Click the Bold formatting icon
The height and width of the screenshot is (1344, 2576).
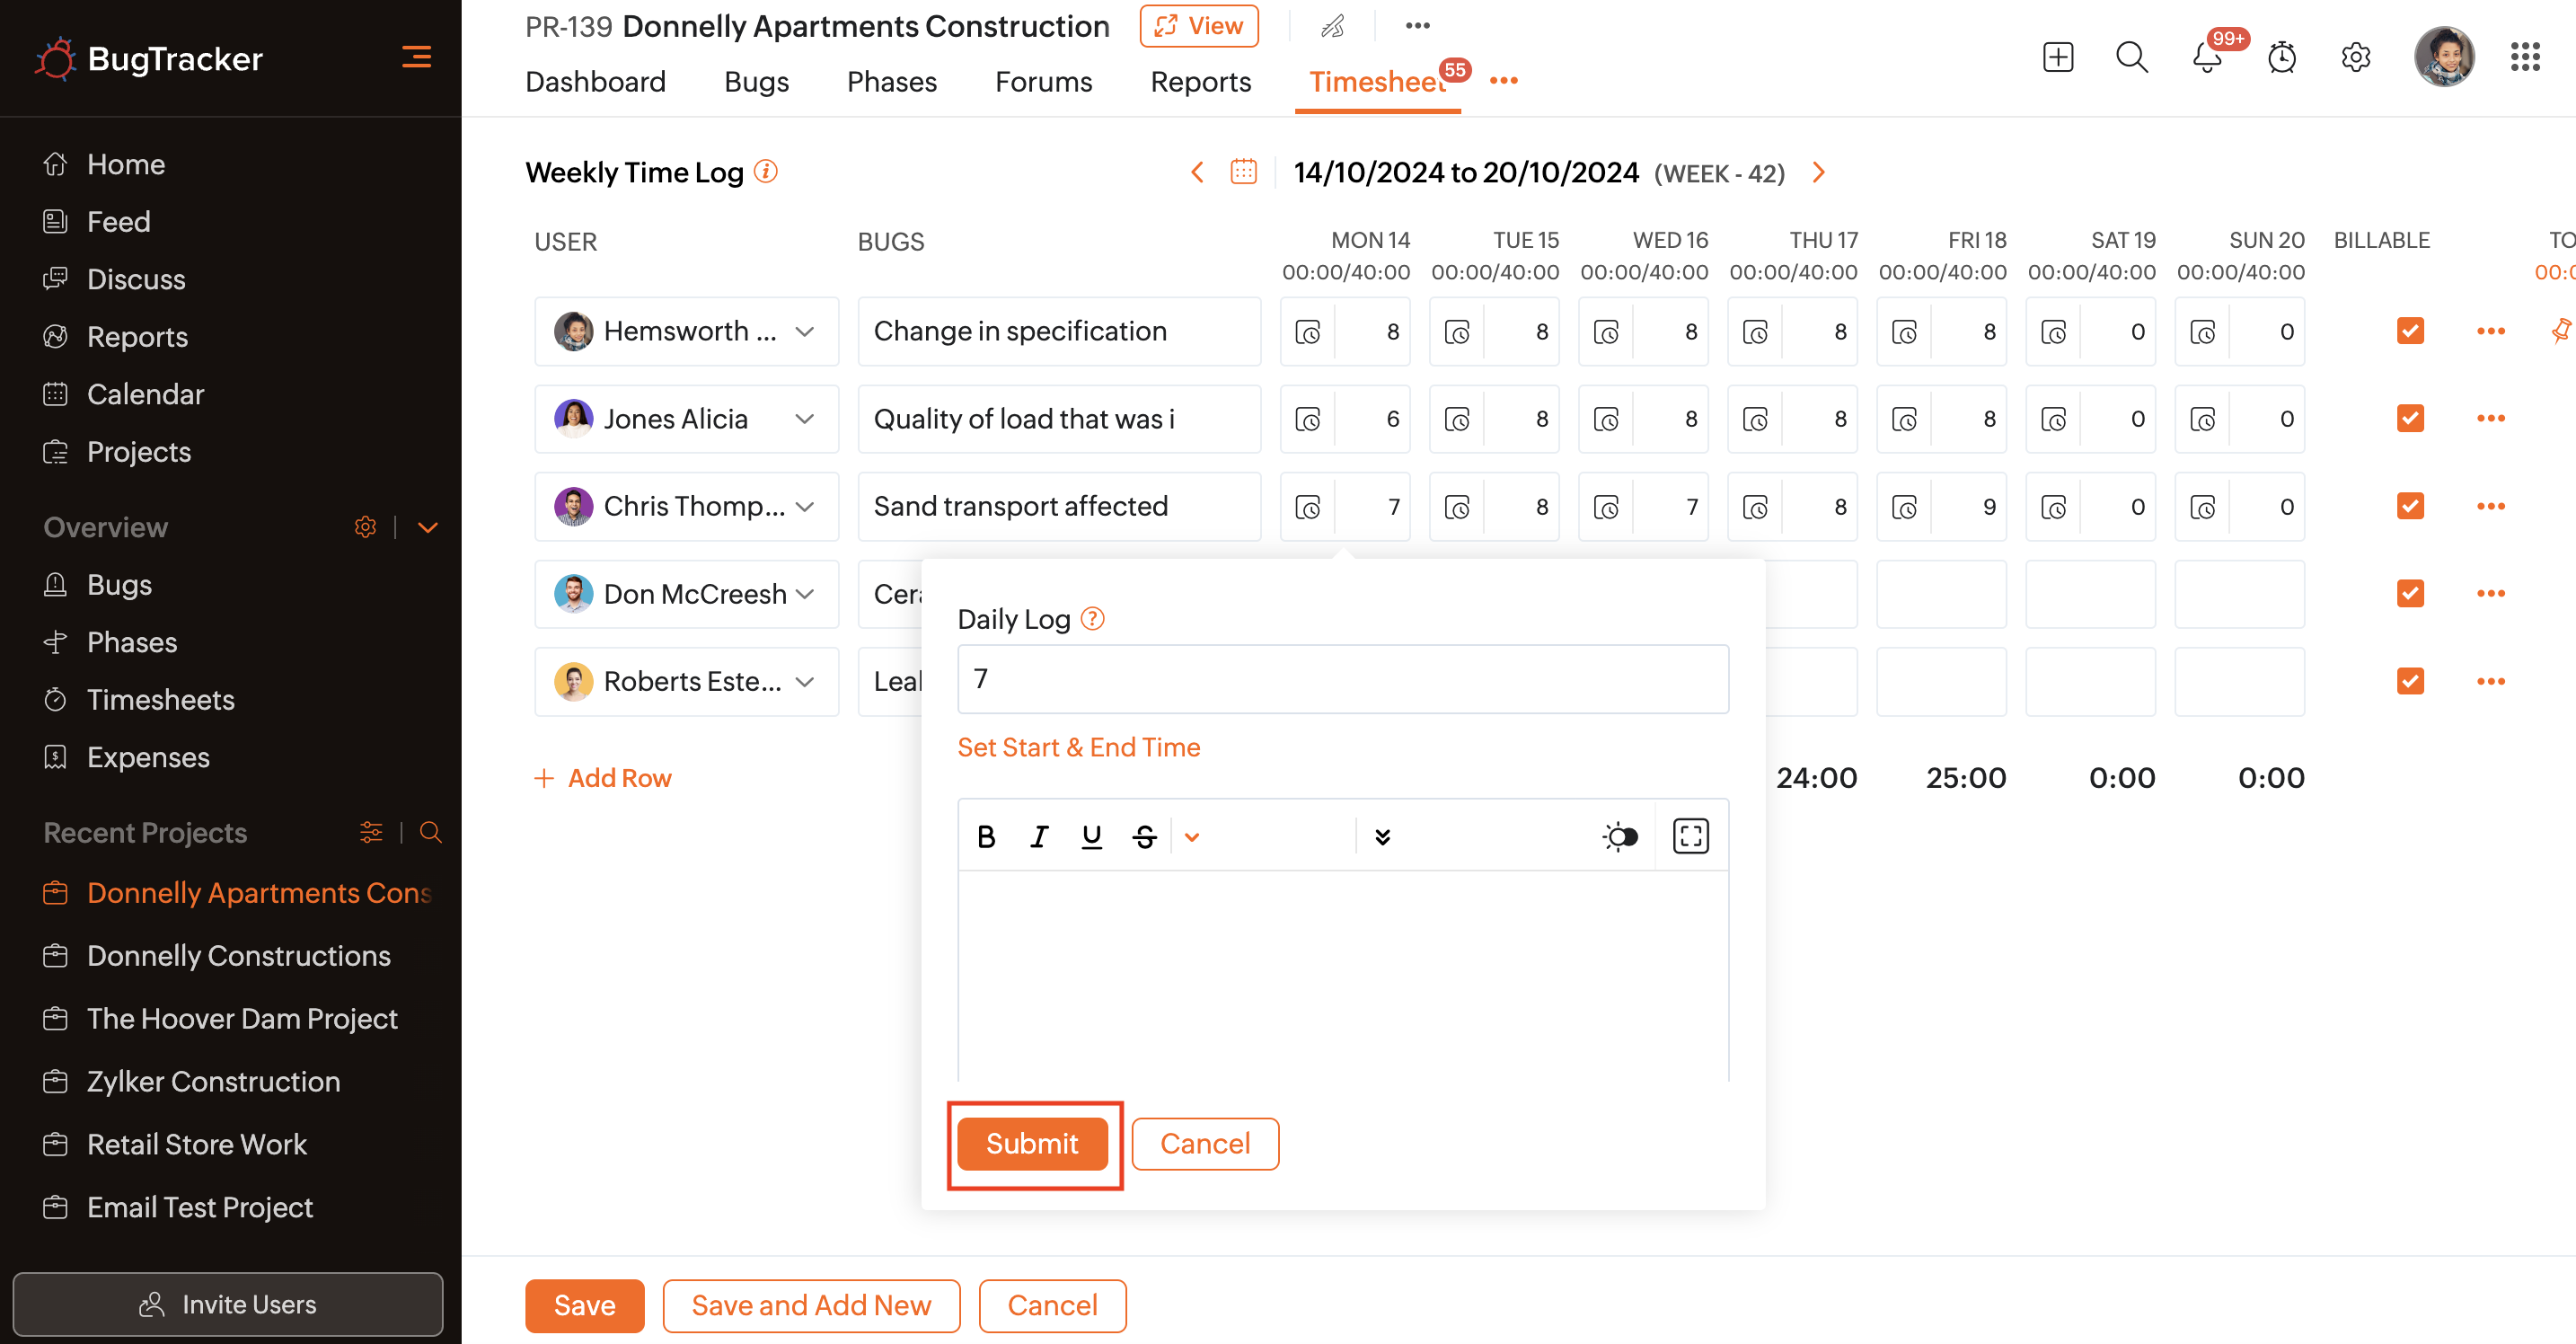point(986,836)
